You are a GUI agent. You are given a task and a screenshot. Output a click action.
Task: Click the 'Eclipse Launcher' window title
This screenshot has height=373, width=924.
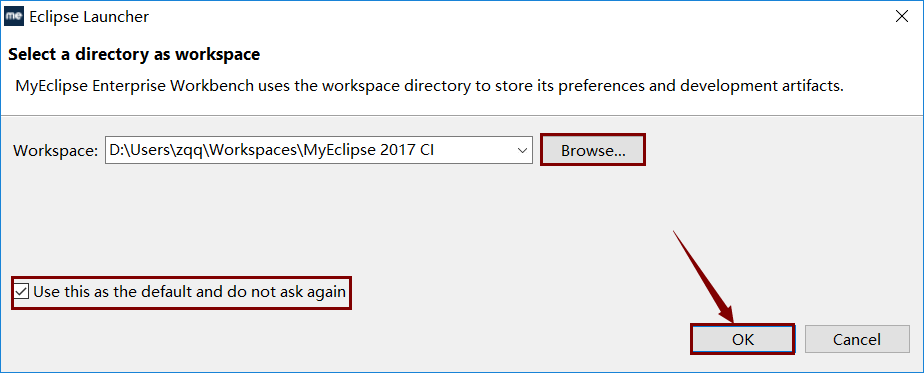(89, 17)
